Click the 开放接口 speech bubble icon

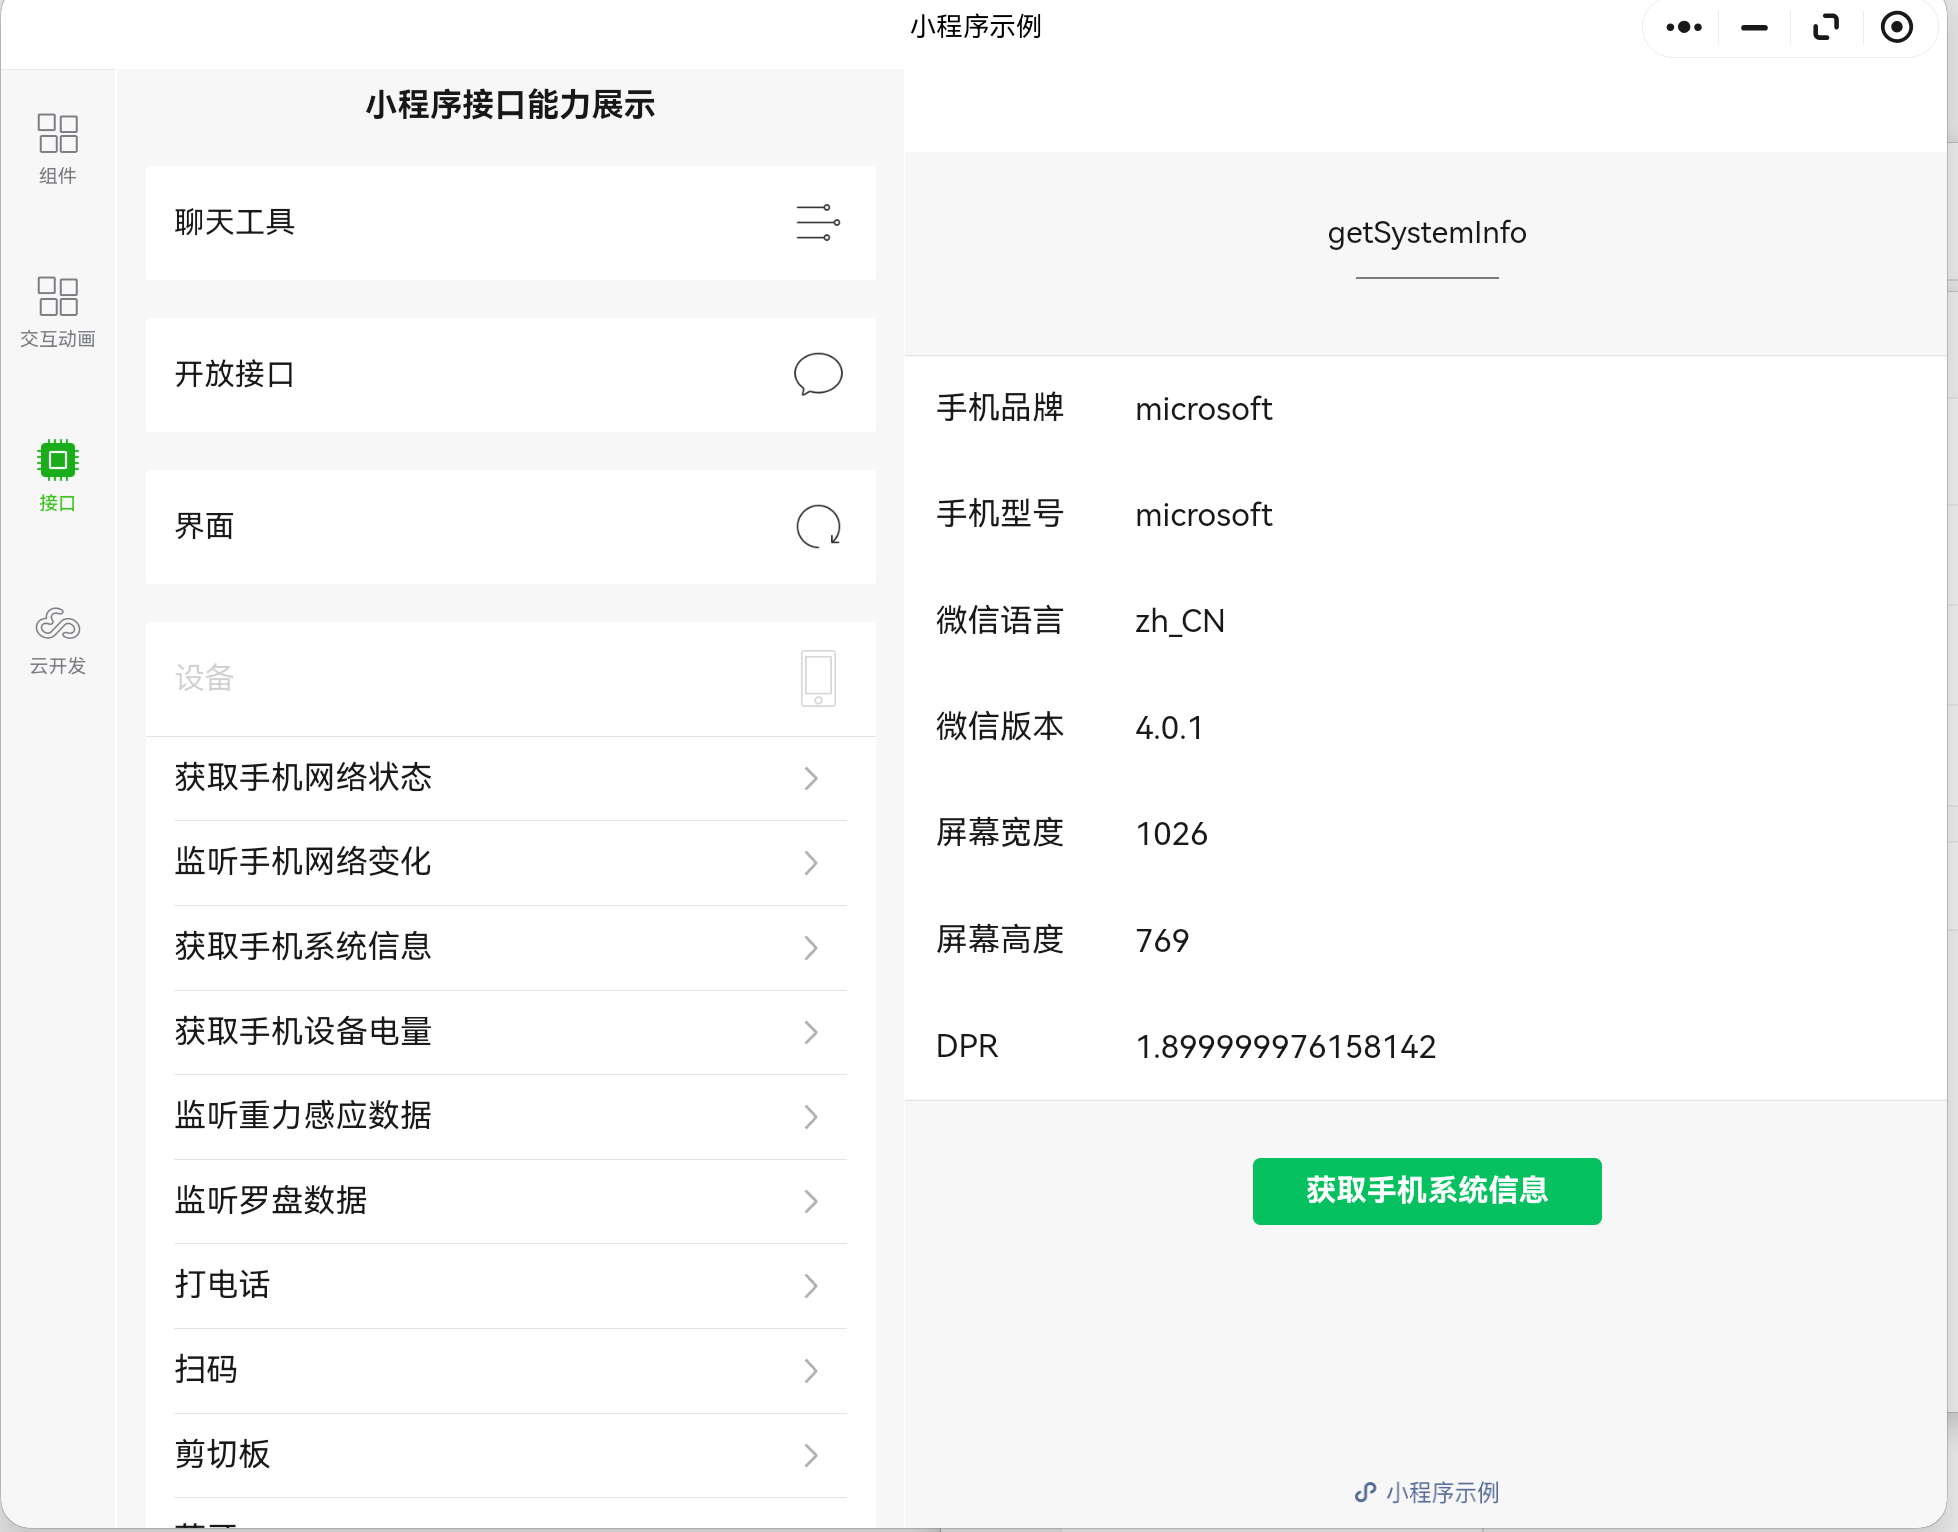point(817,375)
